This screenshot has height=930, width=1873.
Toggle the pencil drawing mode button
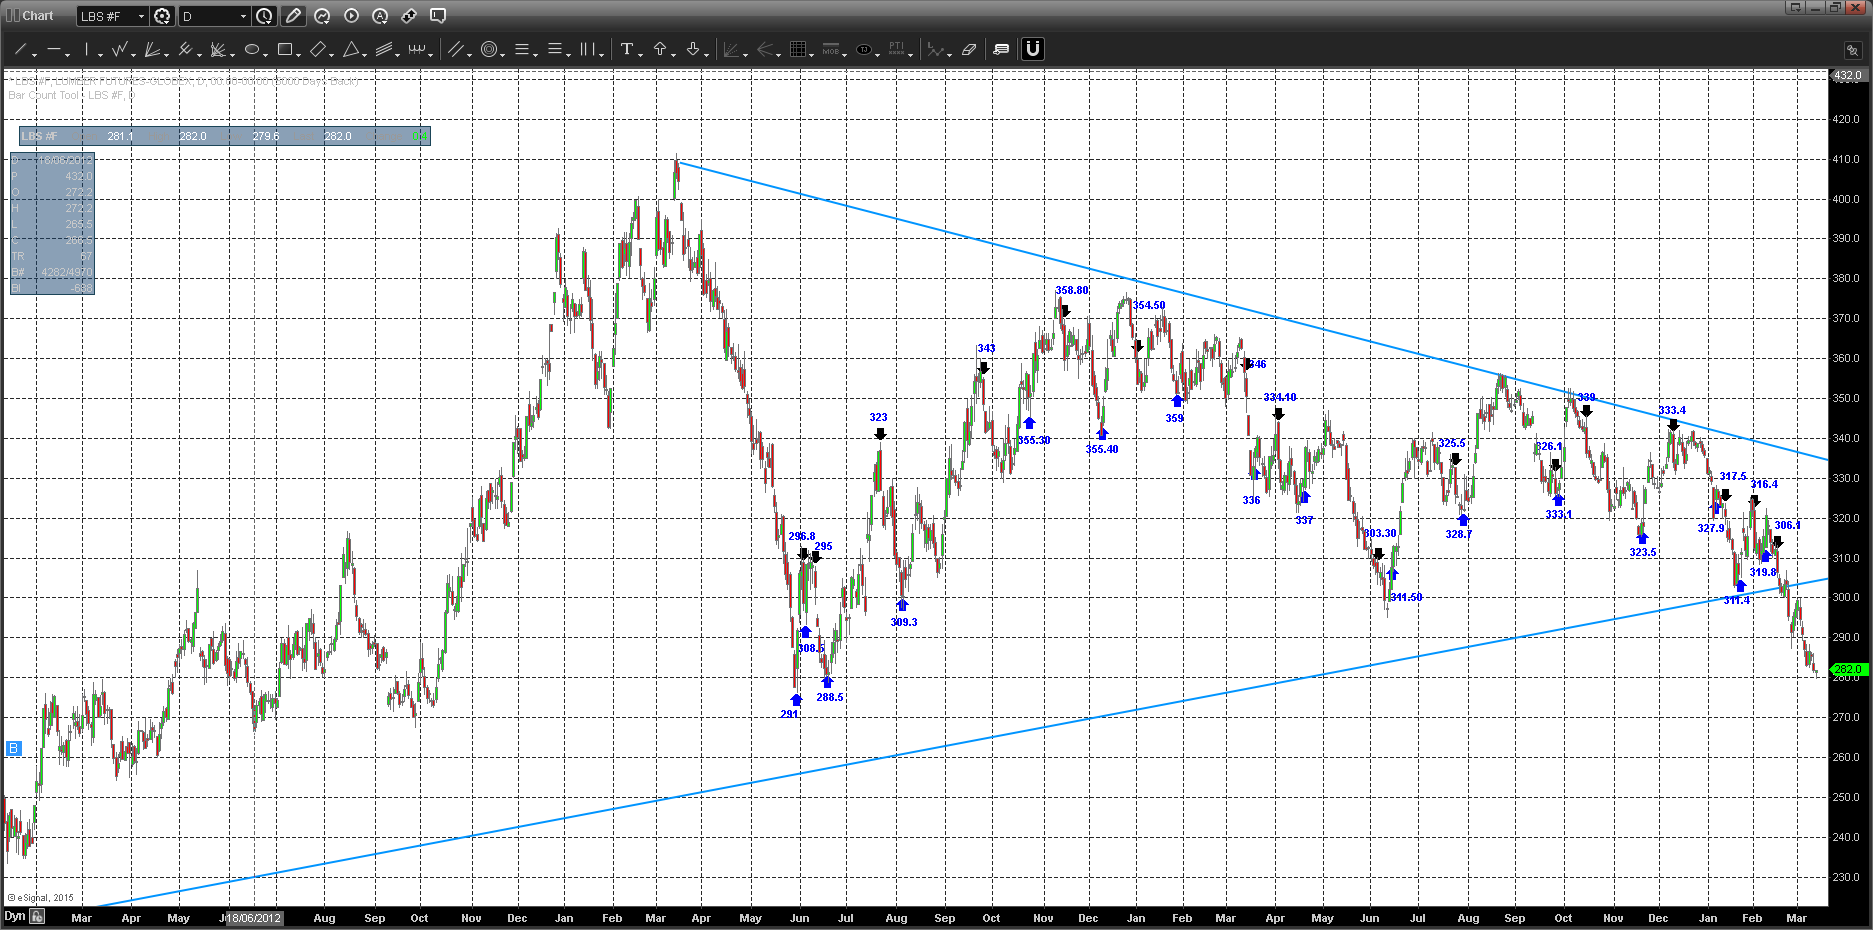293,16
